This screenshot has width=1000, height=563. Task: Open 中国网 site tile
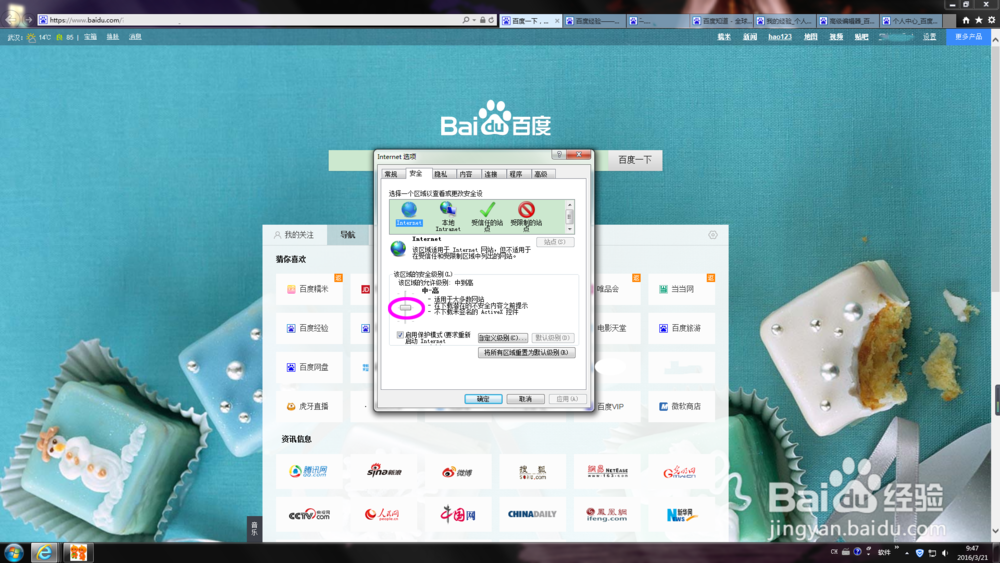tap(458, 515)
